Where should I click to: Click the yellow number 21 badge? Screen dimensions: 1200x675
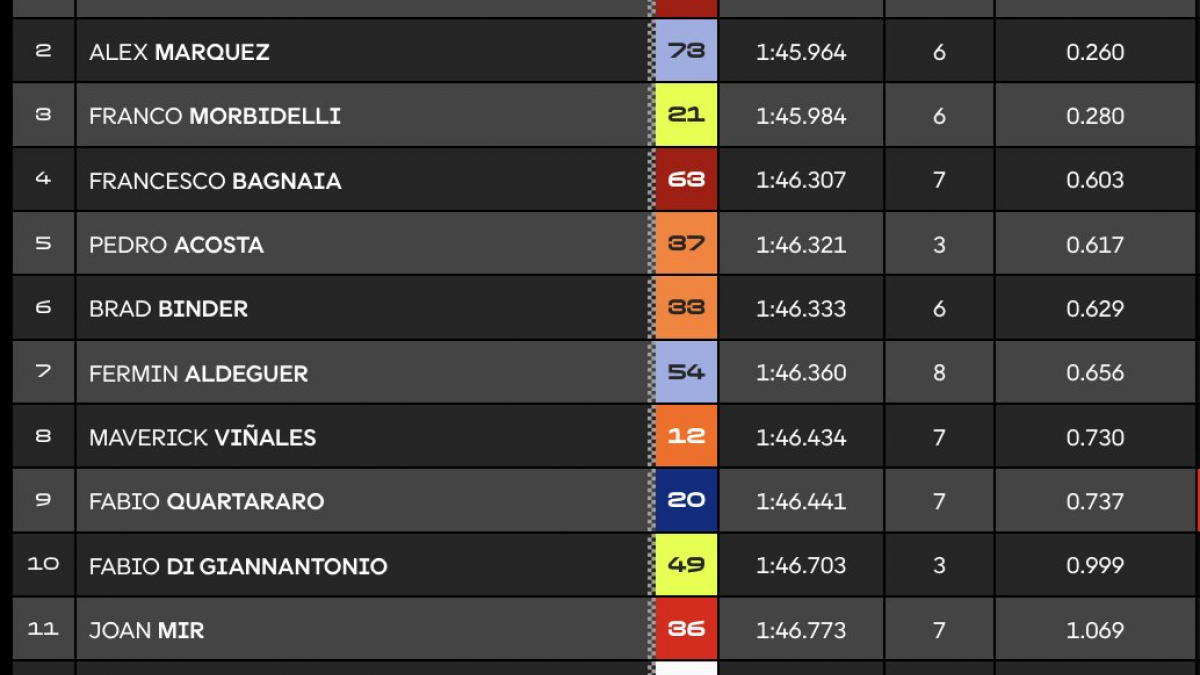pos(686,115)
